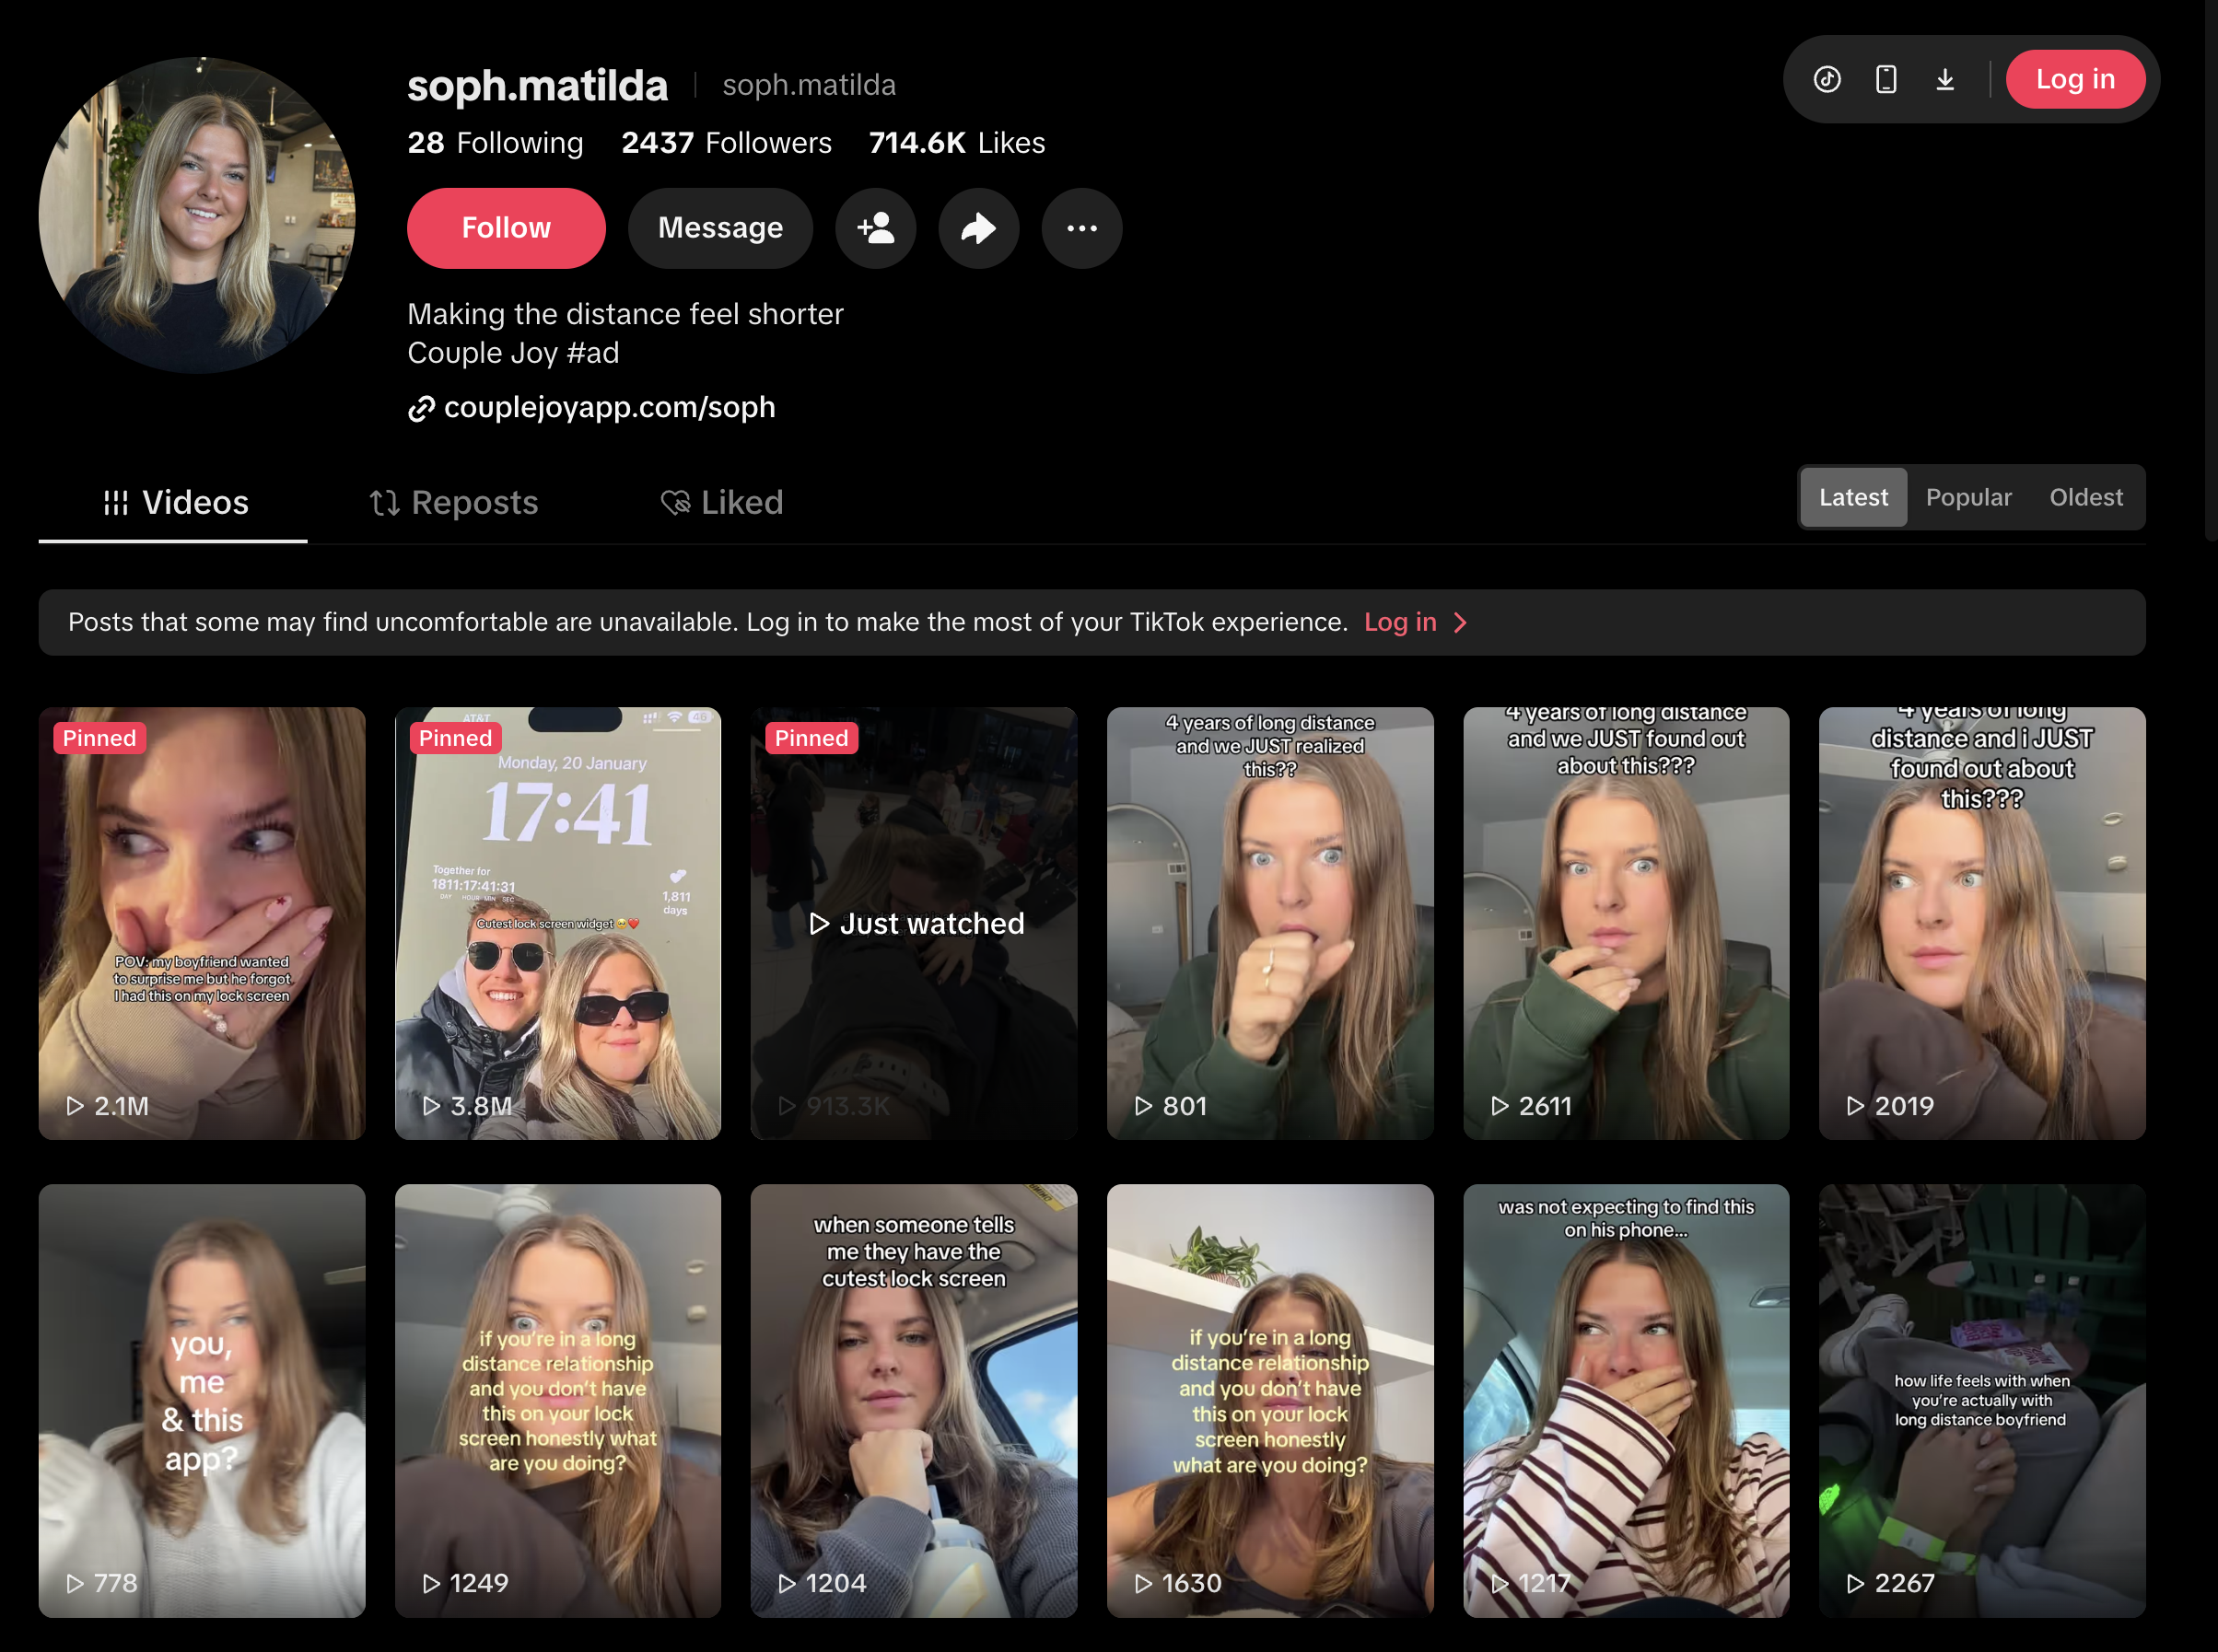Open the video with 2019 views

click(1982, 923)
